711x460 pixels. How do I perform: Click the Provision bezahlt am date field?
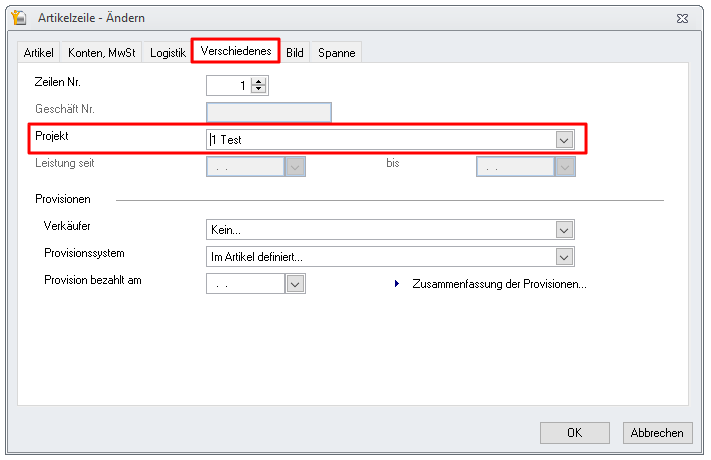coord(245,284)
